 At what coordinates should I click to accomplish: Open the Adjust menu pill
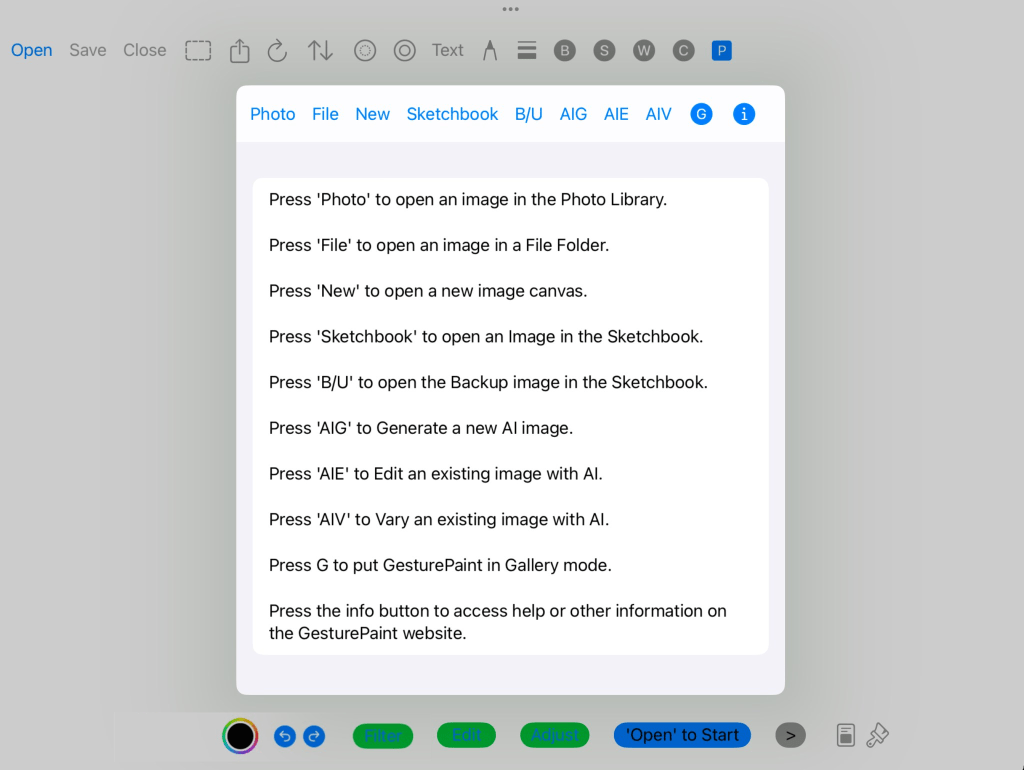pyautogui.click(x=555, y=736)
